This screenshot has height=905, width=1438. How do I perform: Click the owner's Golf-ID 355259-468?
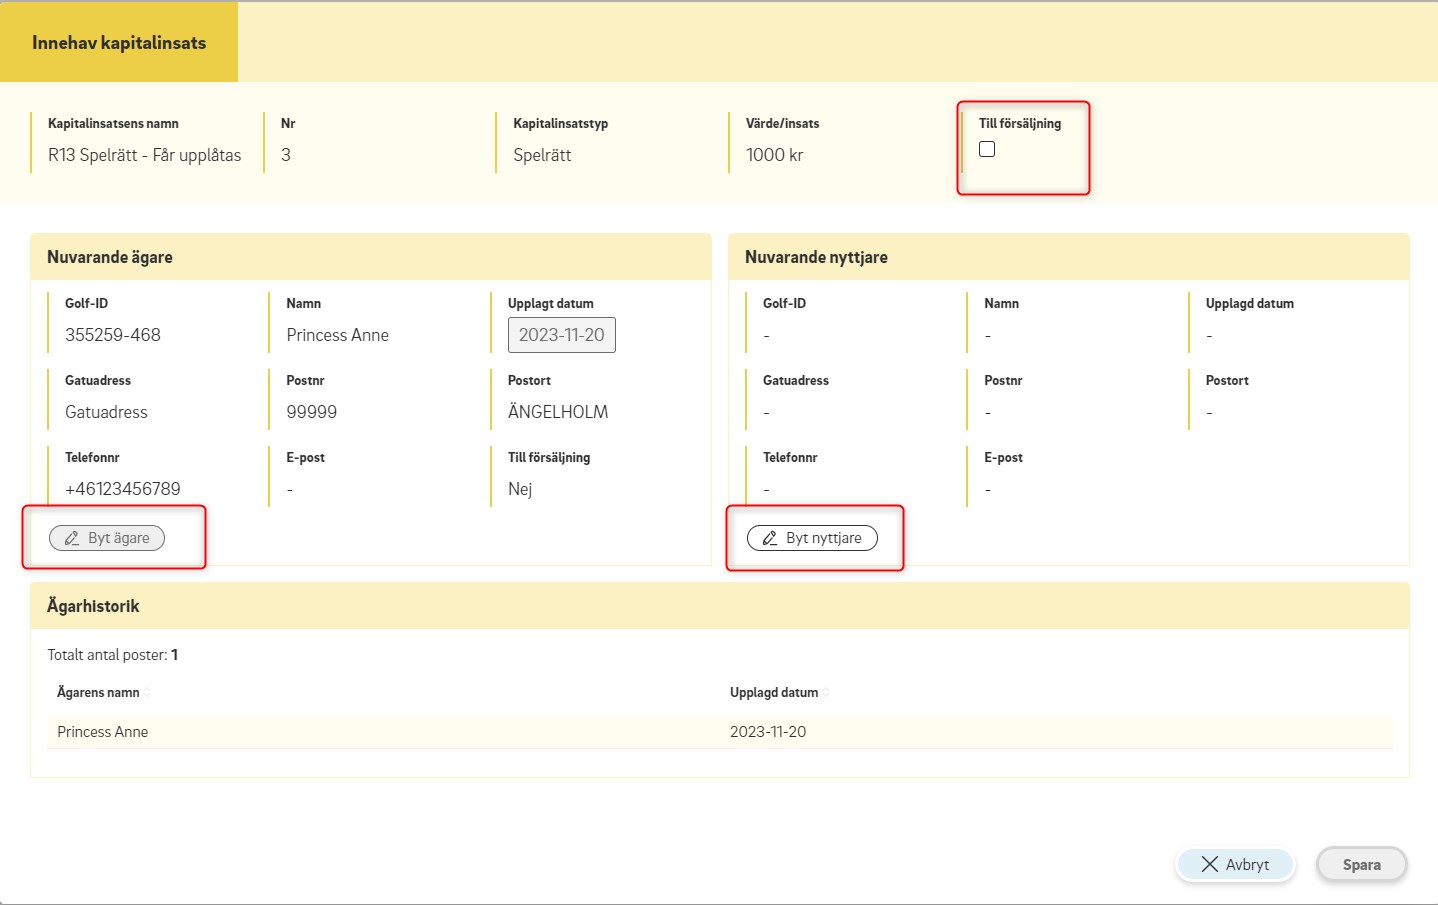click(113, 335)
